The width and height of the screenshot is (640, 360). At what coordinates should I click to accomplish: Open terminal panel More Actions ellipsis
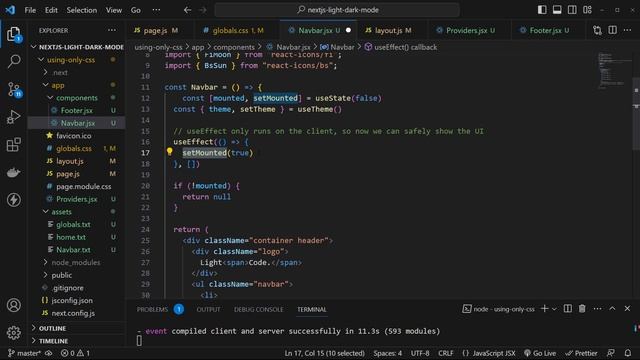[597, 309]
